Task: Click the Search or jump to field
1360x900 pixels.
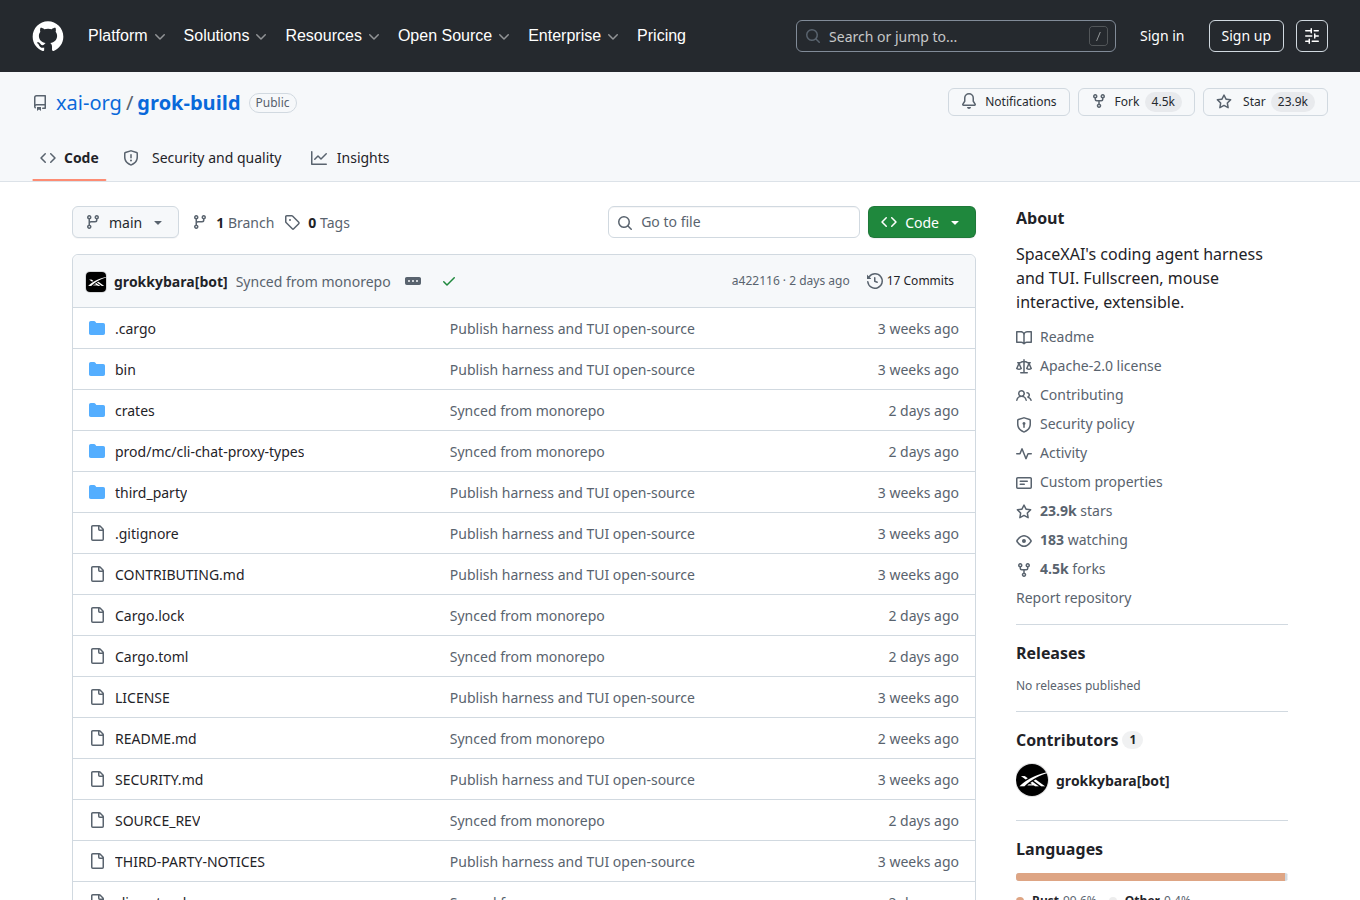Action: (956, 36)
